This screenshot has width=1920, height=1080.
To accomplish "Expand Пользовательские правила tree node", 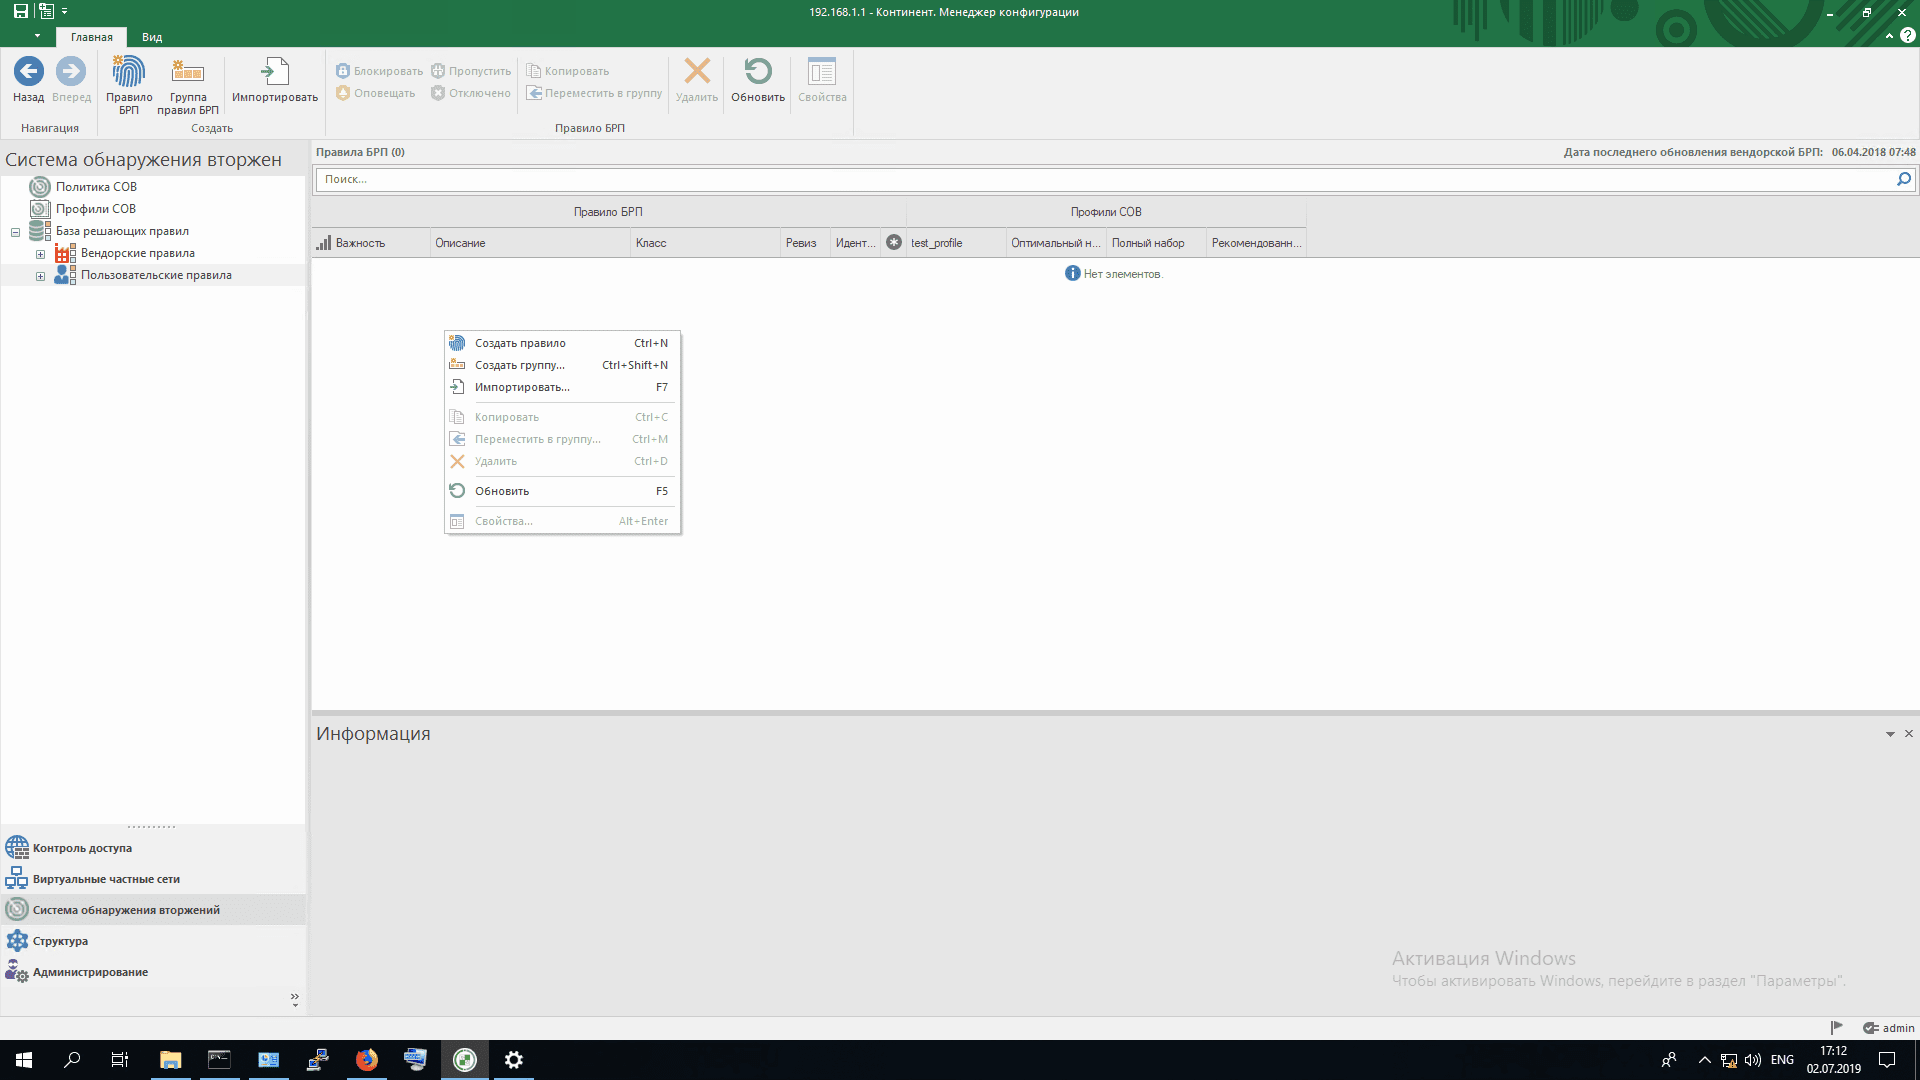I will pos(41,276).
